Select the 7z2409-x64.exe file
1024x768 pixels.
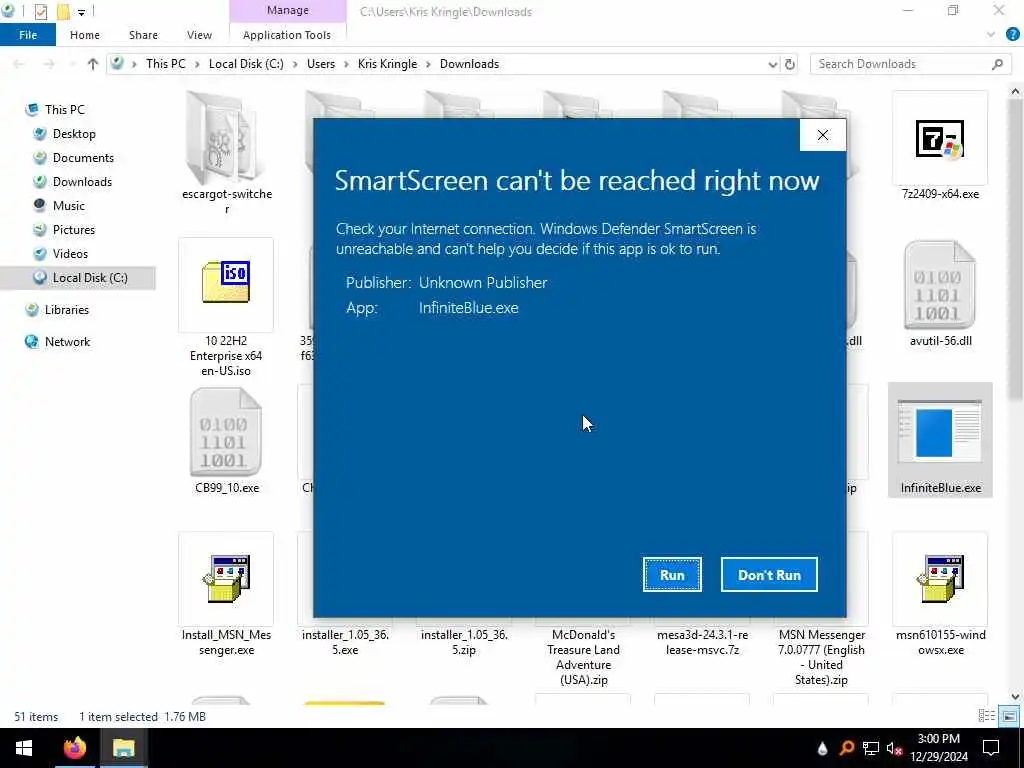click(940, 146)
